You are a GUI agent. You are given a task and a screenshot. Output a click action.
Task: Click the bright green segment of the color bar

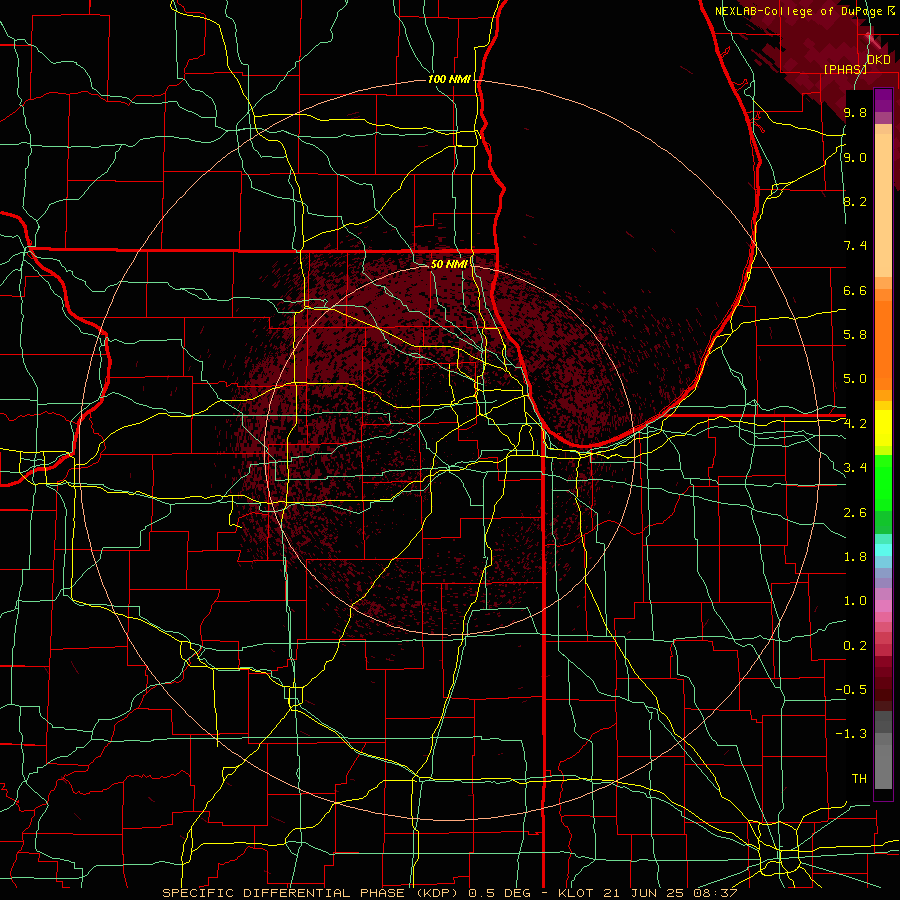[883, 484]
